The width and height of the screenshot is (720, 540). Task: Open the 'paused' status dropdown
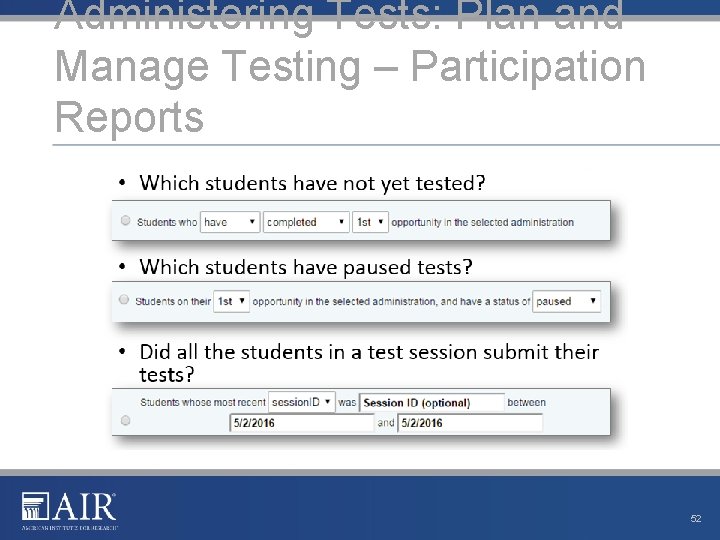[x=567, y=301]
